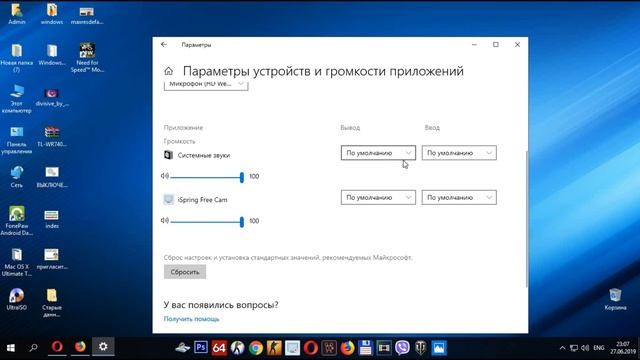Adjust the iSpring Free Cam volume slider
The width and height of the screenshot is (640, 360).
(x=207, y=221)
